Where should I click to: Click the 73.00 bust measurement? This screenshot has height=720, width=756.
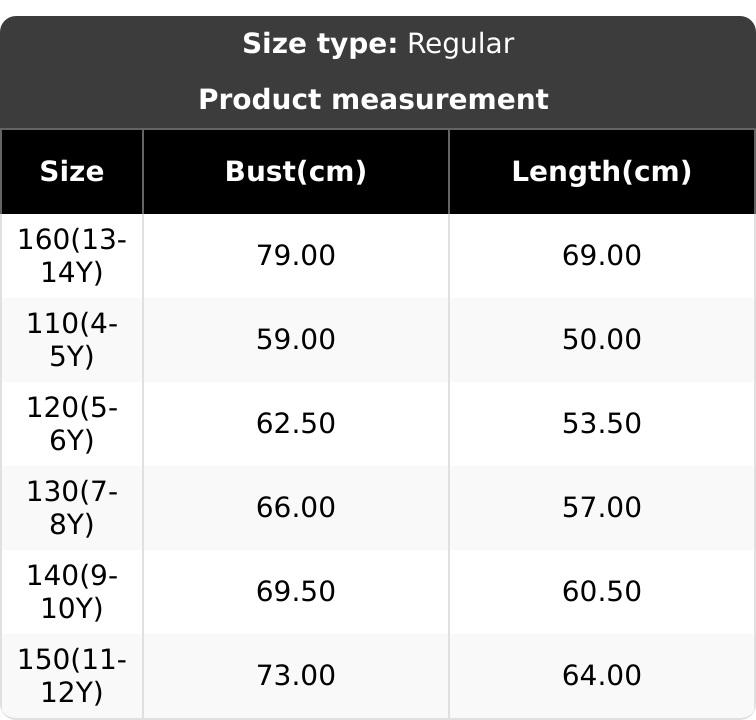click(296, 676)
